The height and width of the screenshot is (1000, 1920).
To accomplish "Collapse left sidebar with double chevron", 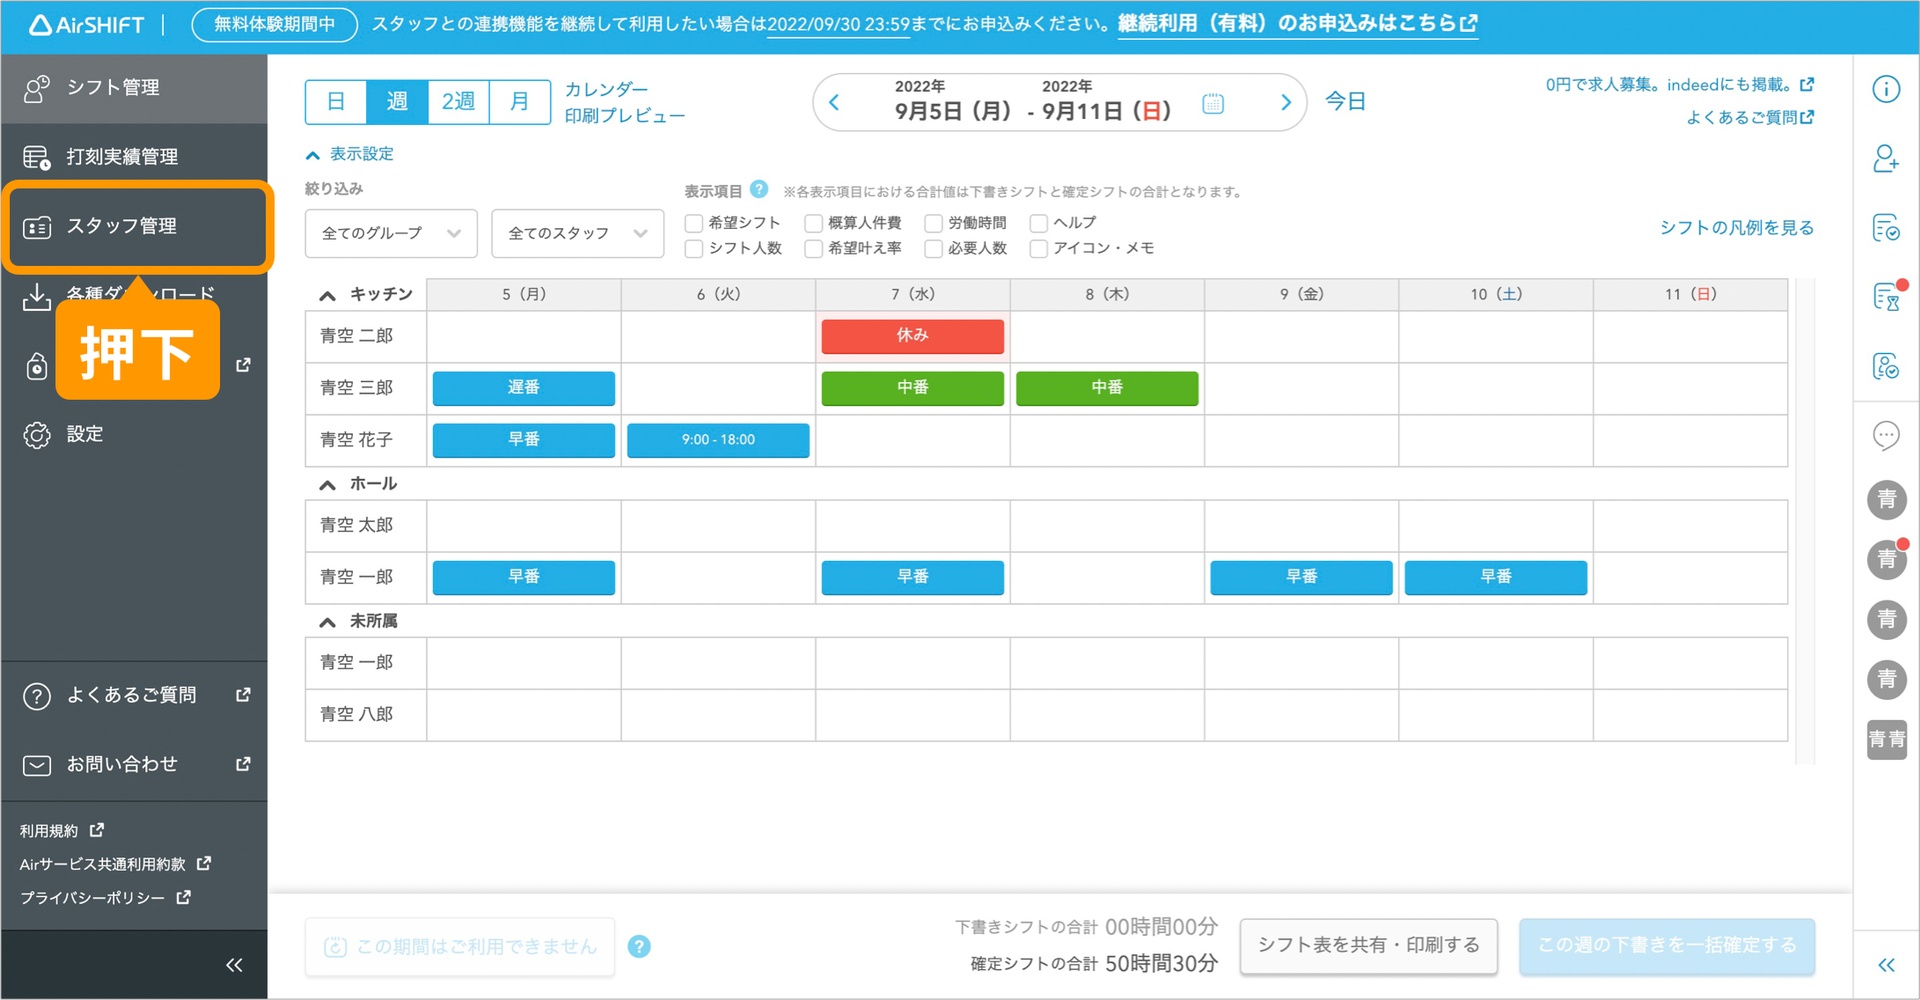I will pyautogui.click(x=234, y=965).
